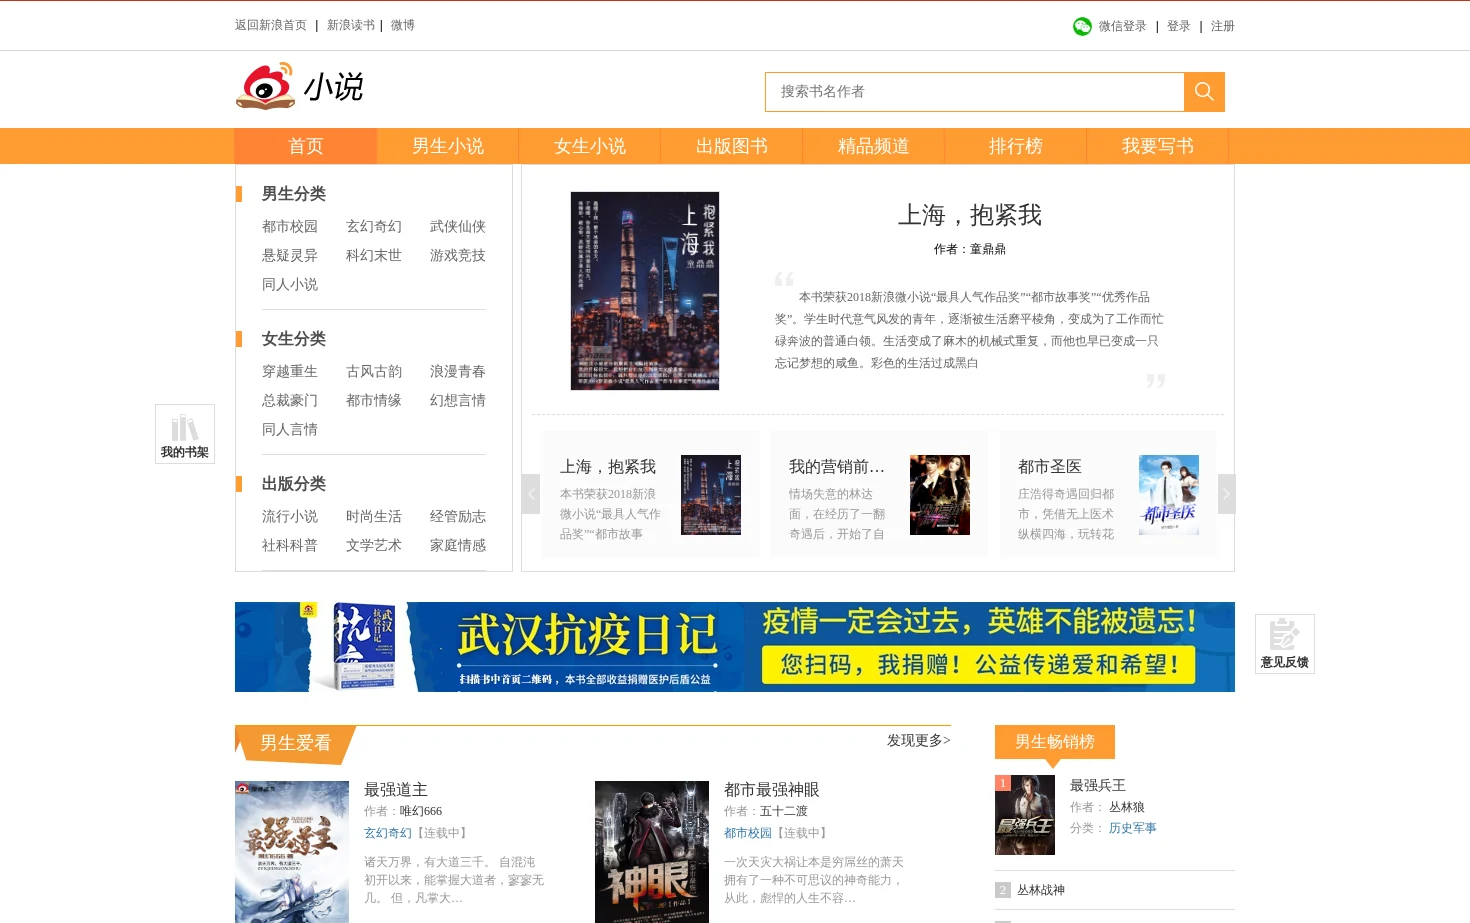Image resolution: width=1470 pixels, height=923 pixels.
Task: Select 经管励志 category
Action: (x=458, y=517)
